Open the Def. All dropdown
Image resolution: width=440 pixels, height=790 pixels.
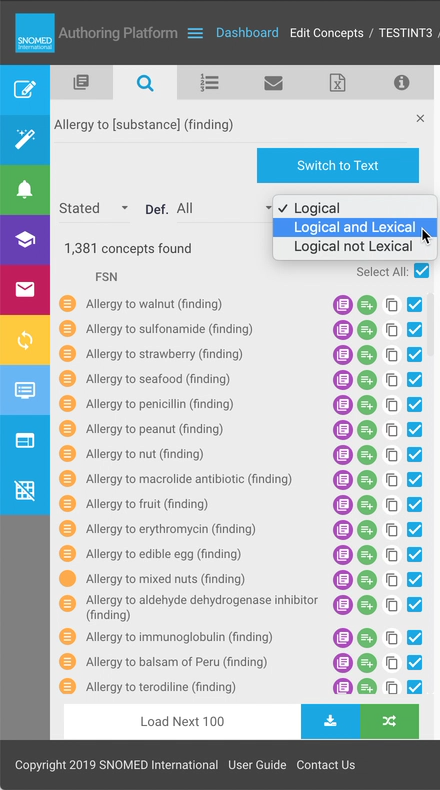click(224, 208)
